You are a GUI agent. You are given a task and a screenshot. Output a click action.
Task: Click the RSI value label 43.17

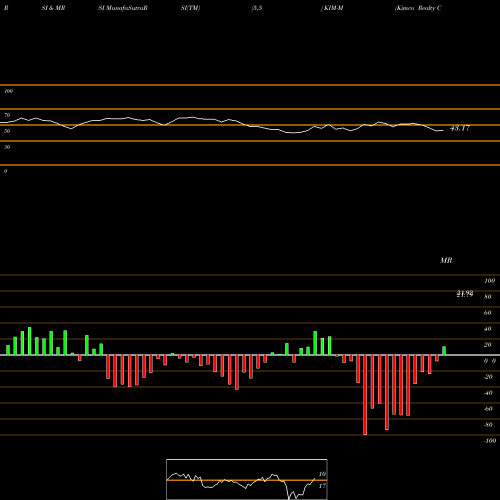coord(460,128)
